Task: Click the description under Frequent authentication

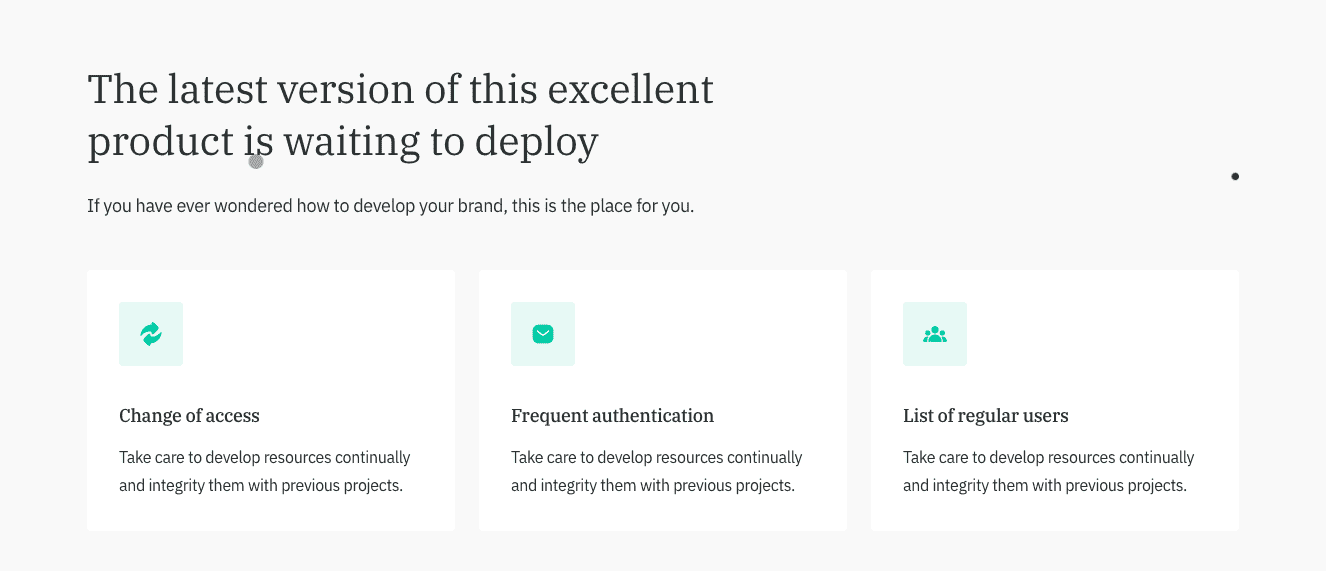Action: coord(656,472)
